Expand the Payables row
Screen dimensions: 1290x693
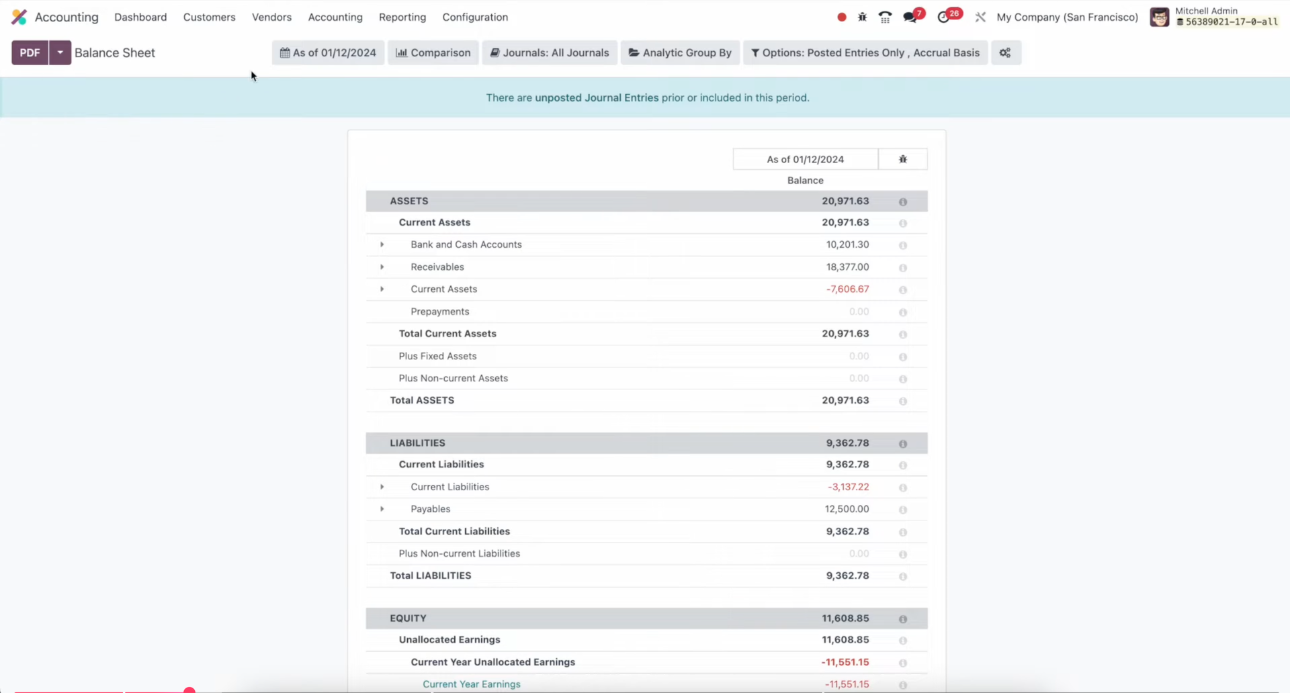pos(382,509)
